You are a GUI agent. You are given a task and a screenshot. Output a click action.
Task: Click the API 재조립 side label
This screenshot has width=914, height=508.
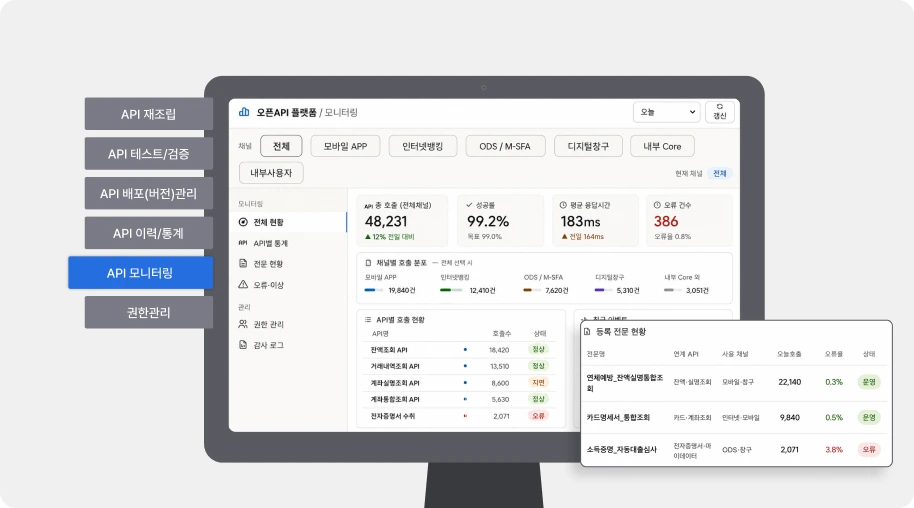149,114
